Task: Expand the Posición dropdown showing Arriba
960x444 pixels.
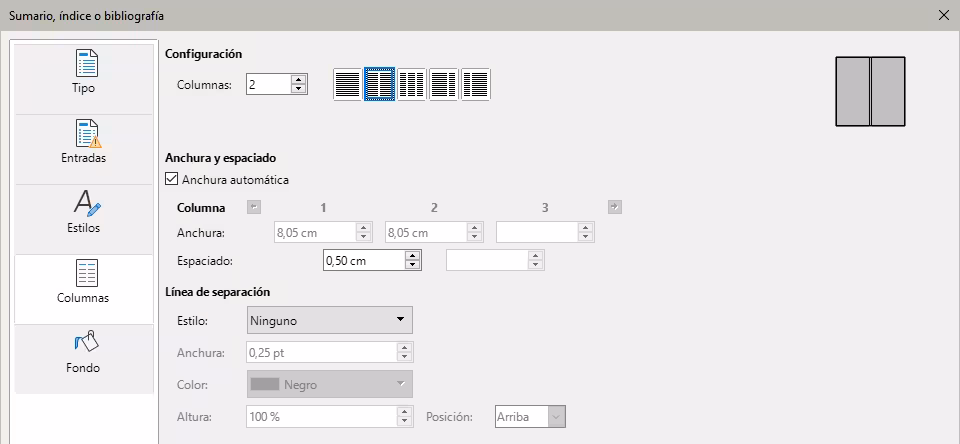Action: coord(530,417)
